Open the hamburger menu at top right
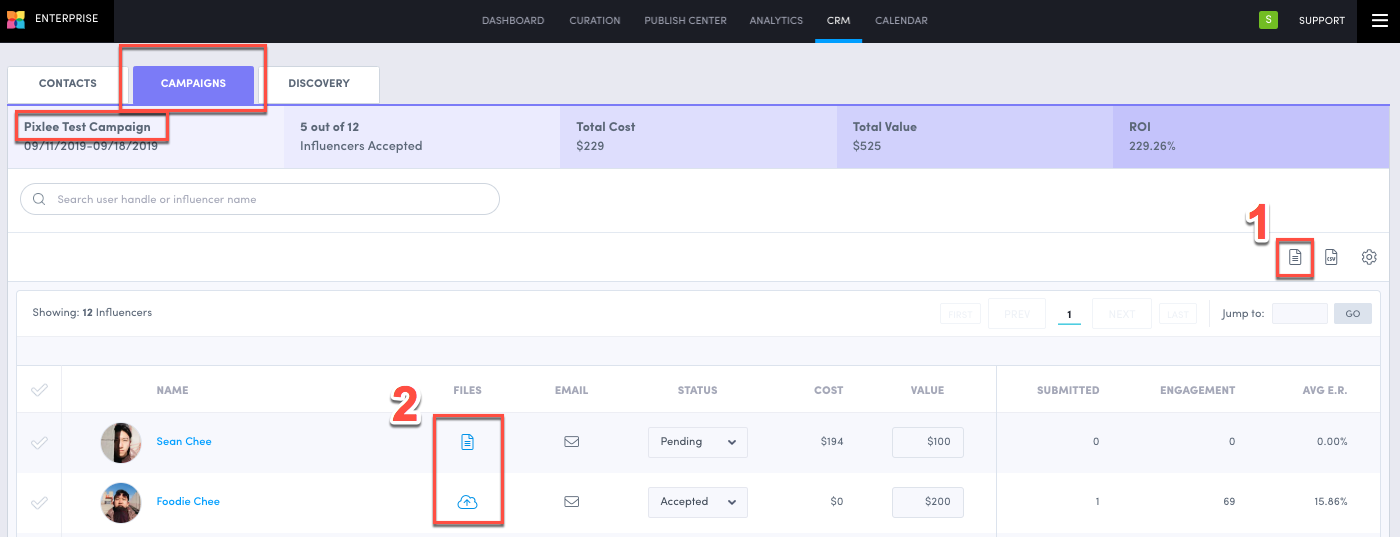The width and height of the screenshot is (1400, 537). (x=1379, y=21)
